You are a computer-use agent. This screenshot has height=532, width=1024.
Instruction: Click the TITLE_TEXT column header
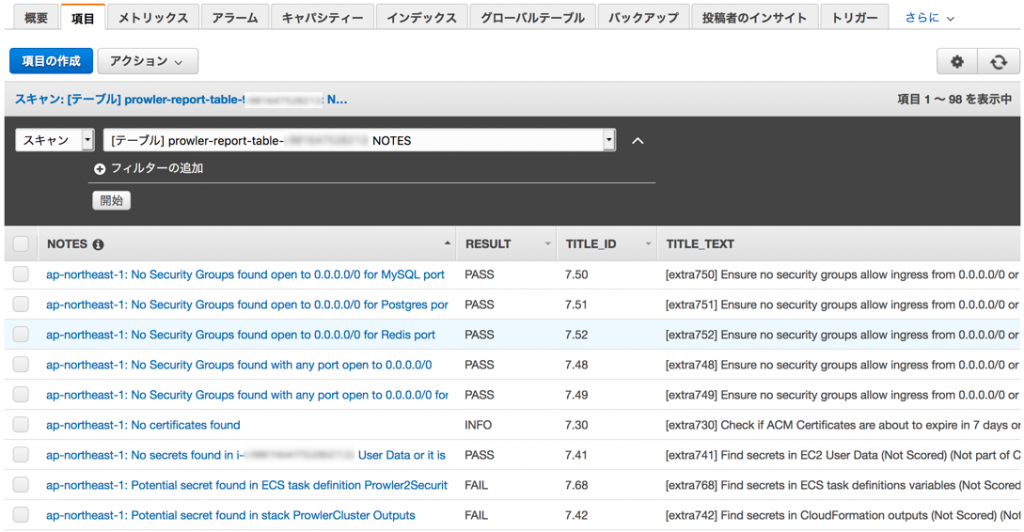[x=700, y=244]
